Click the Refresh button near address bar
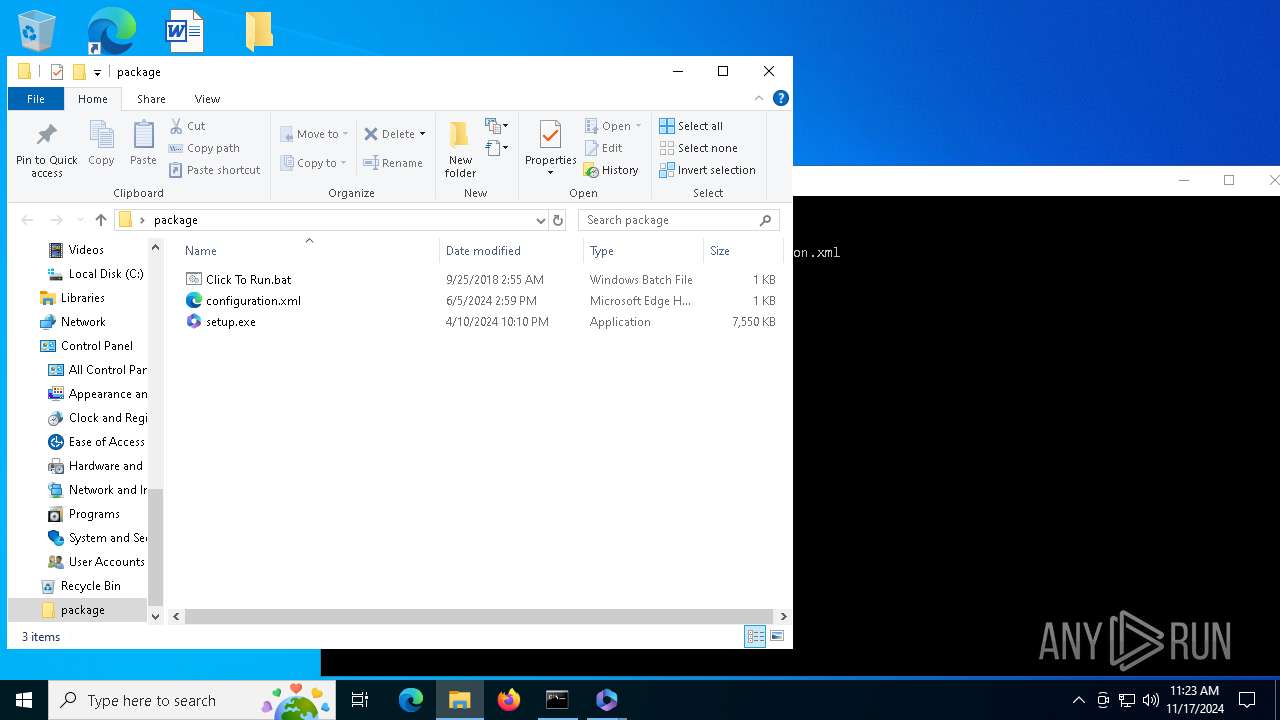 tap(558, 220)
